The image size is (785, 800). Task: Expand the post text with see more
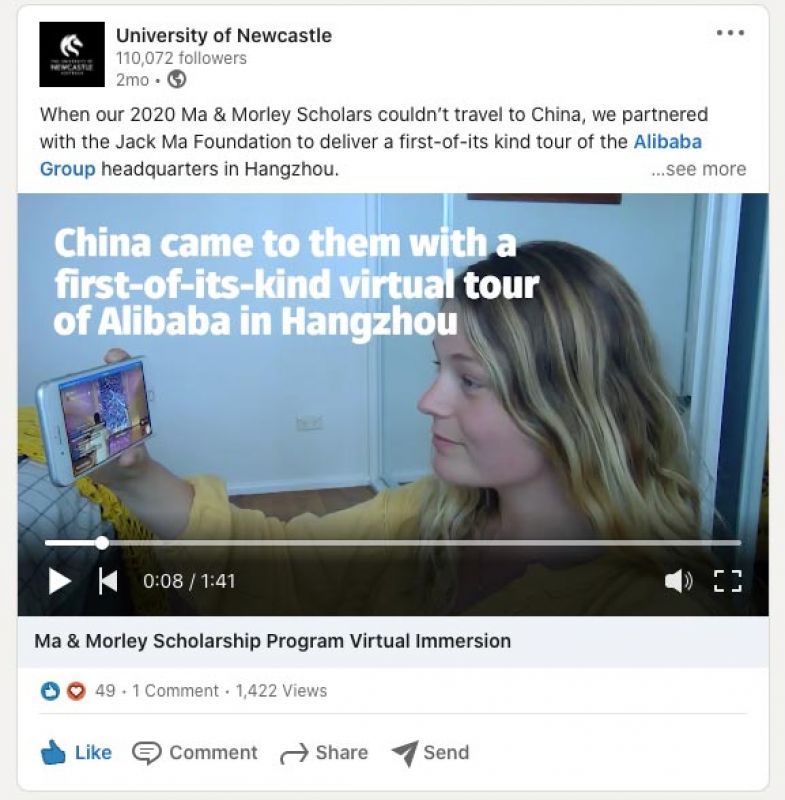(698, 169)
